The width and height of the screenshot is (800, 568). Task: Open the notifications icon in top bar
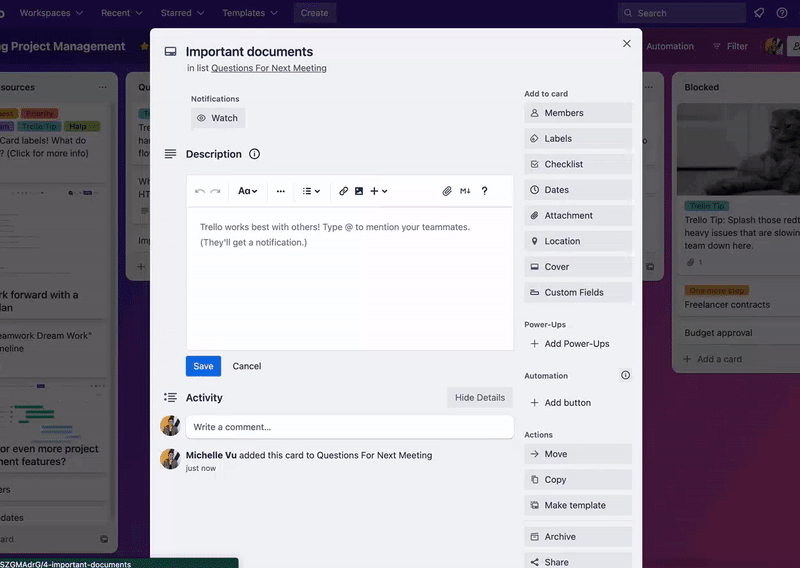759,13
